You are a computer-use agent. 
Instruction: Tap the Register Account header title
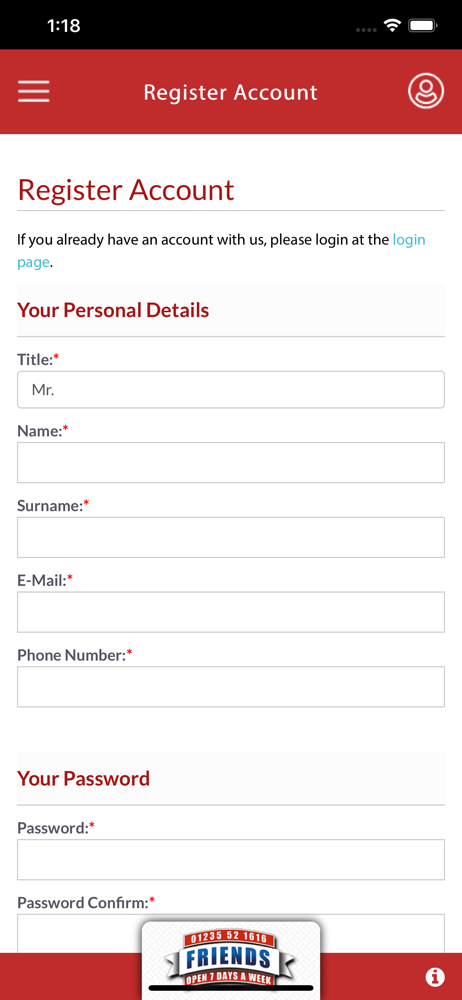pos(230,92)
